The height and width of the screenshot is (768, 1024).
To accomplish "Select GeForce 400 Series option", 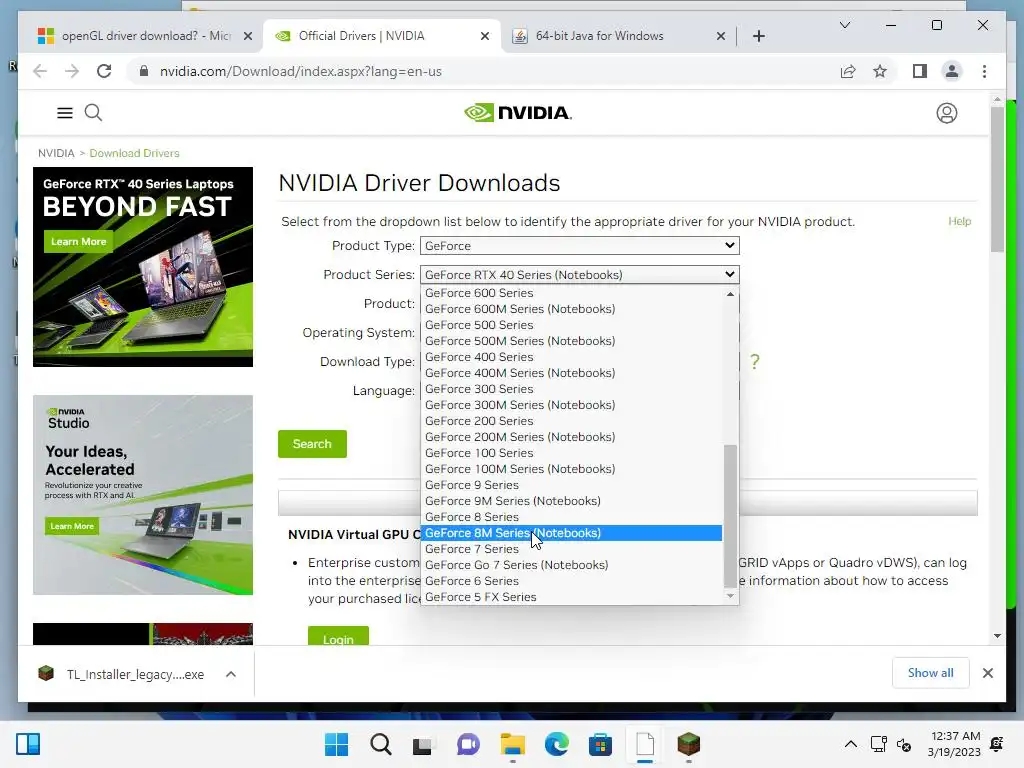I will click(571, 357).
